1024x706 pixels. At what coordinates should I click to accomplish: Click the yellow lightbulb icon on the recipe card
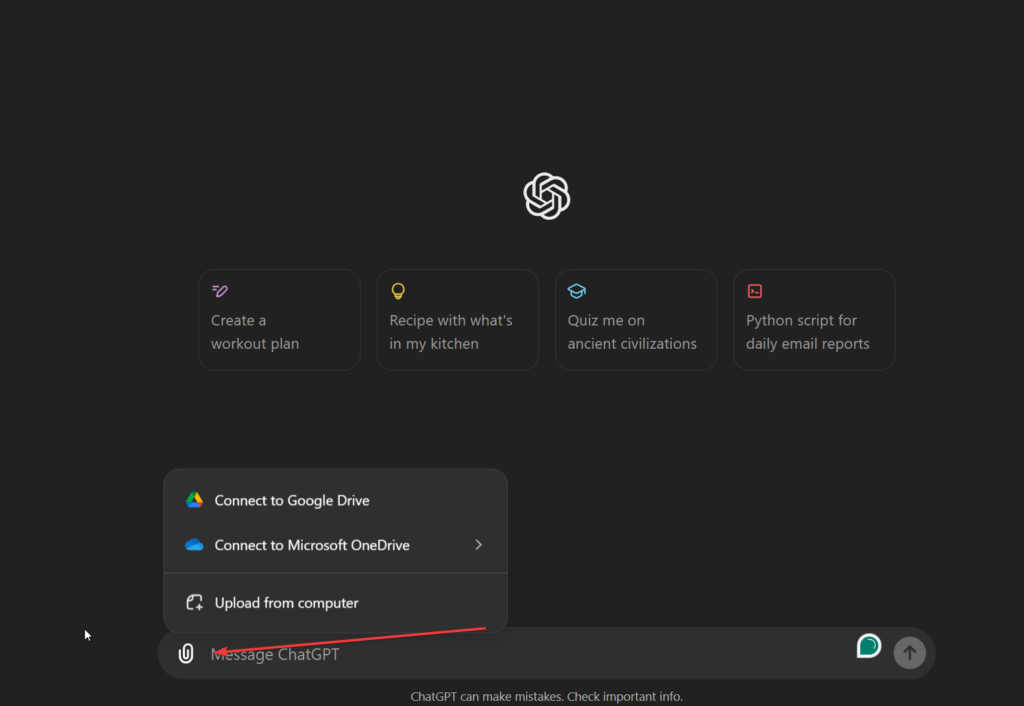[x=398, y=291]
